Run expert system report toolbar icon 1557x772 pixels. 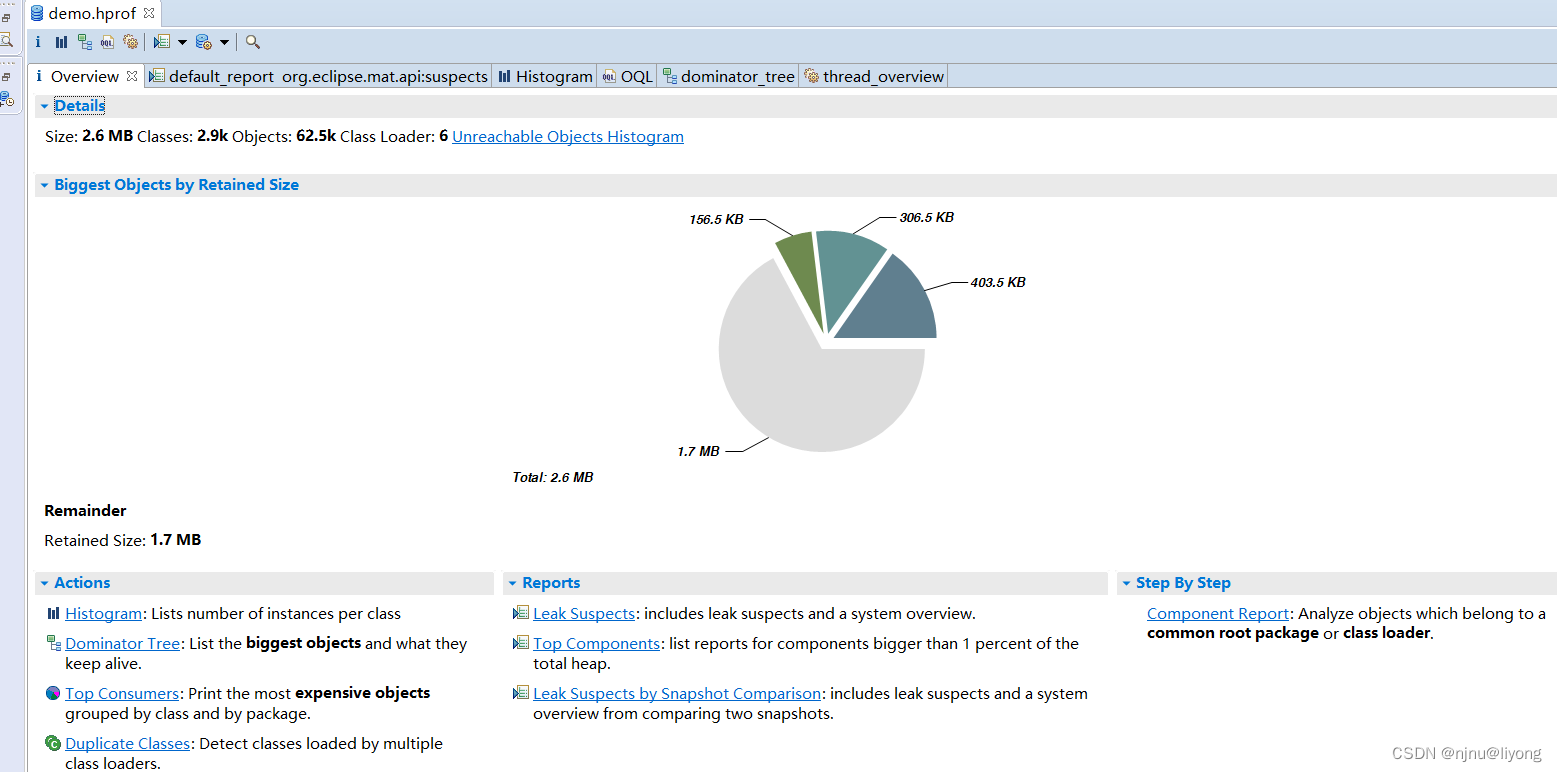[x=162, y=42]
